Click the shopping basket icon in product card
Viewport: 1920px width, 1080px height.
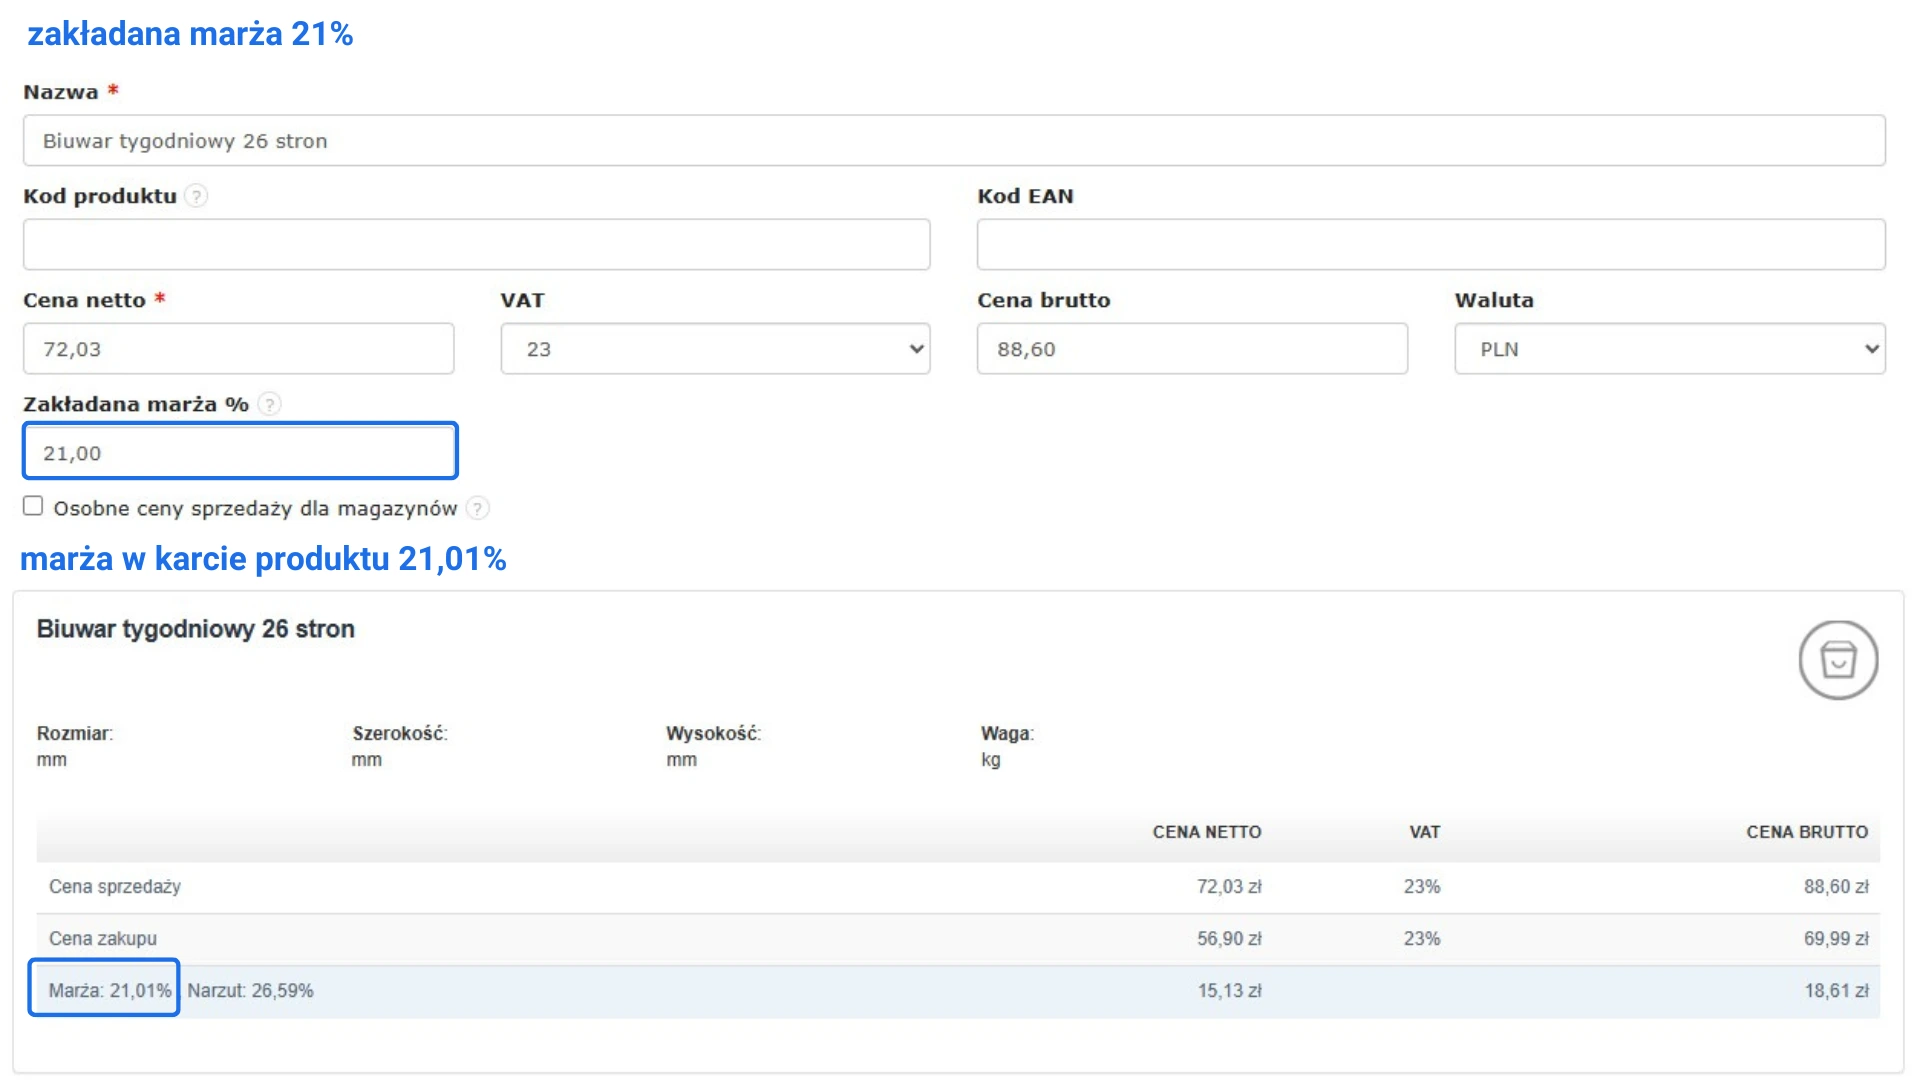click(1837, 660)
